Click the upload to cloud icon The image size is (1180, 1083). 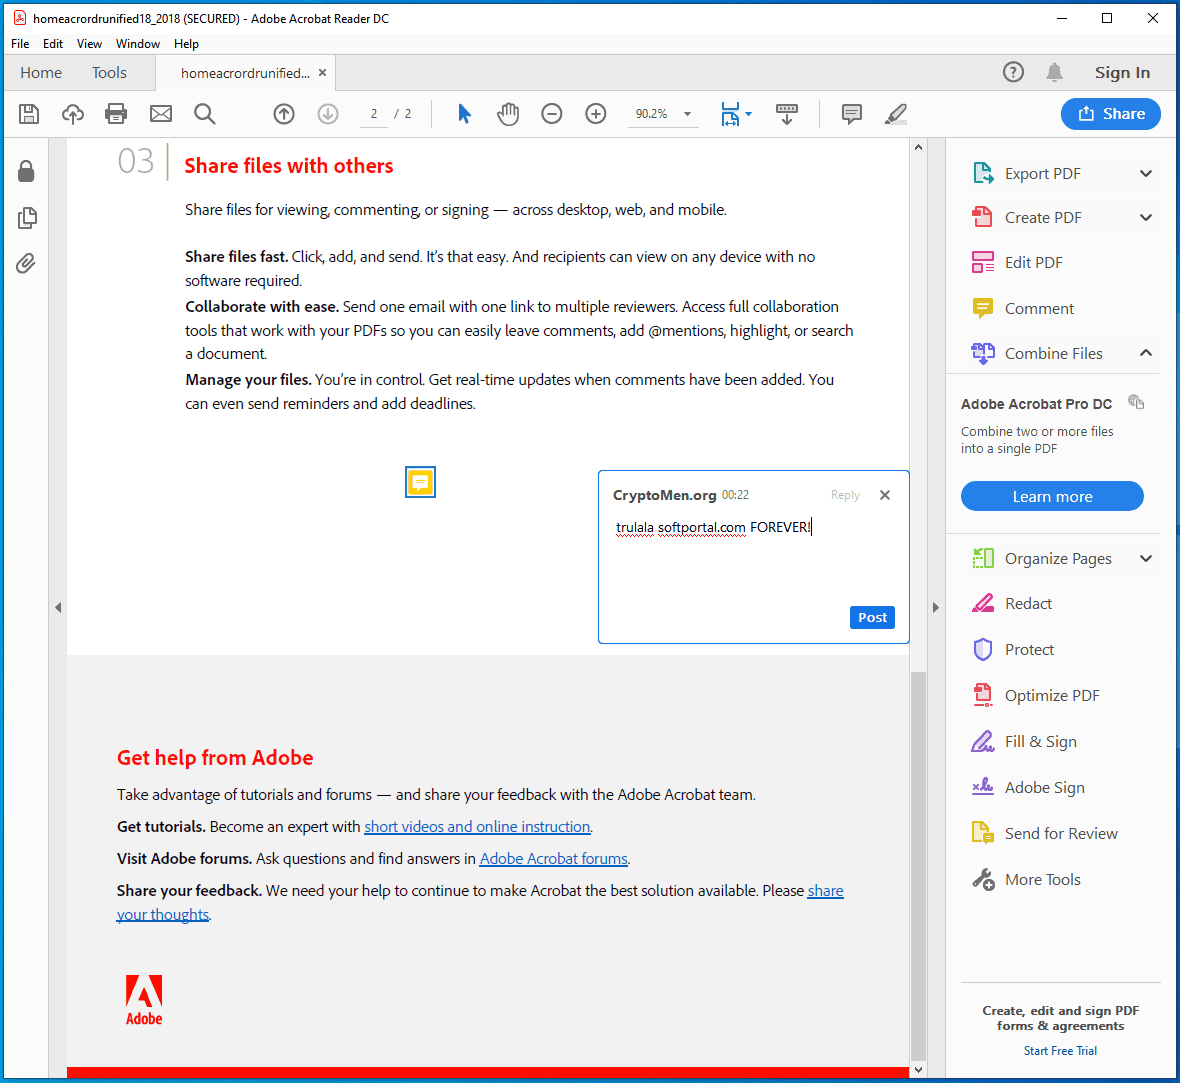pos(72,114)
